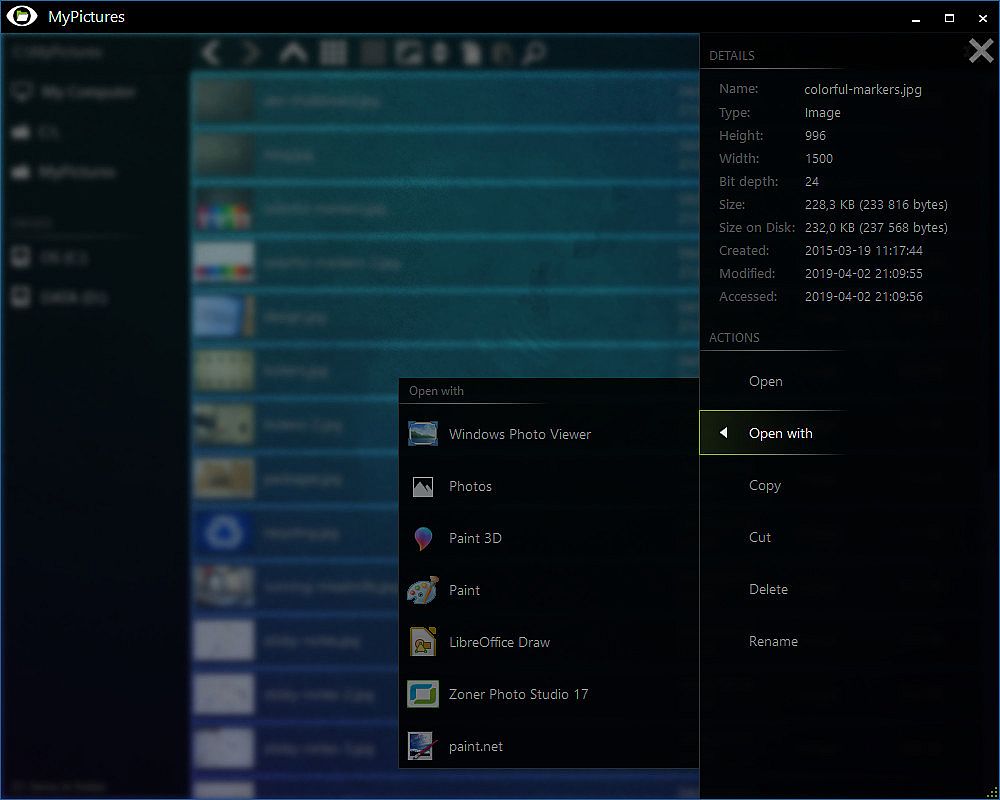Screen dimensions: 1000x800
Task: Click the paint.net icon
Action: coord(423,746)
